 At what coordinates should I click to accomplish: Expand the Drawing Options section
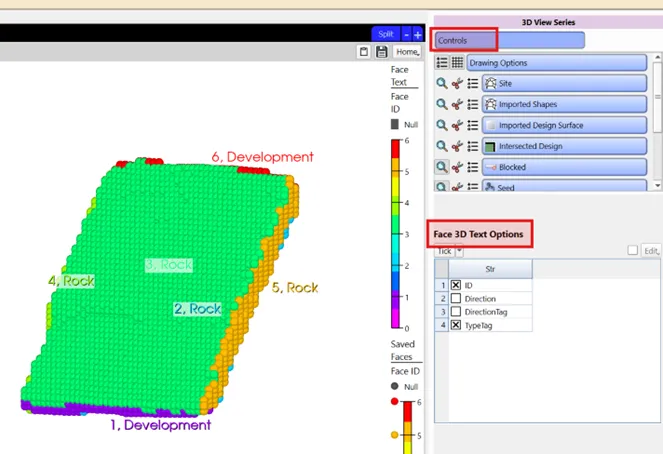pos(556,62)
